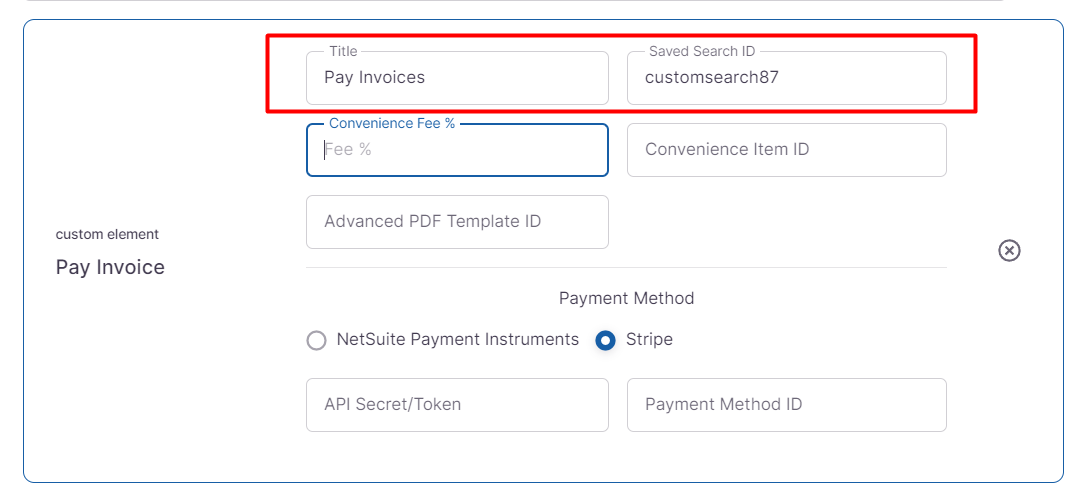Select the Stripe radio button

pyautogui.click(x=605, y=340)
